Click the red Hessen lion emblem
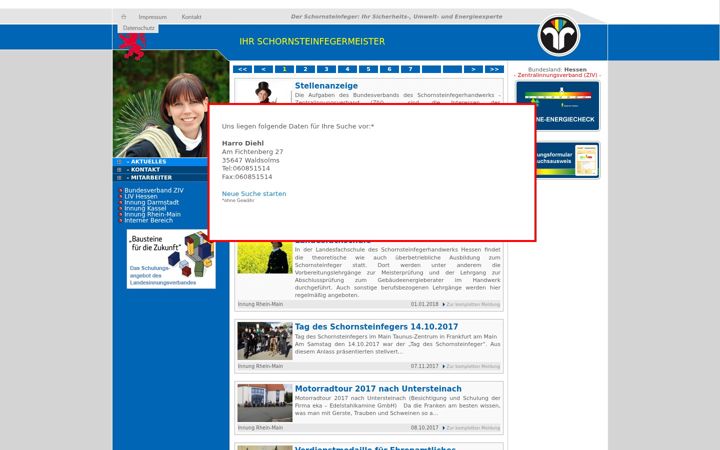Screen dimensions: 720x450 (x=133, y=46)
